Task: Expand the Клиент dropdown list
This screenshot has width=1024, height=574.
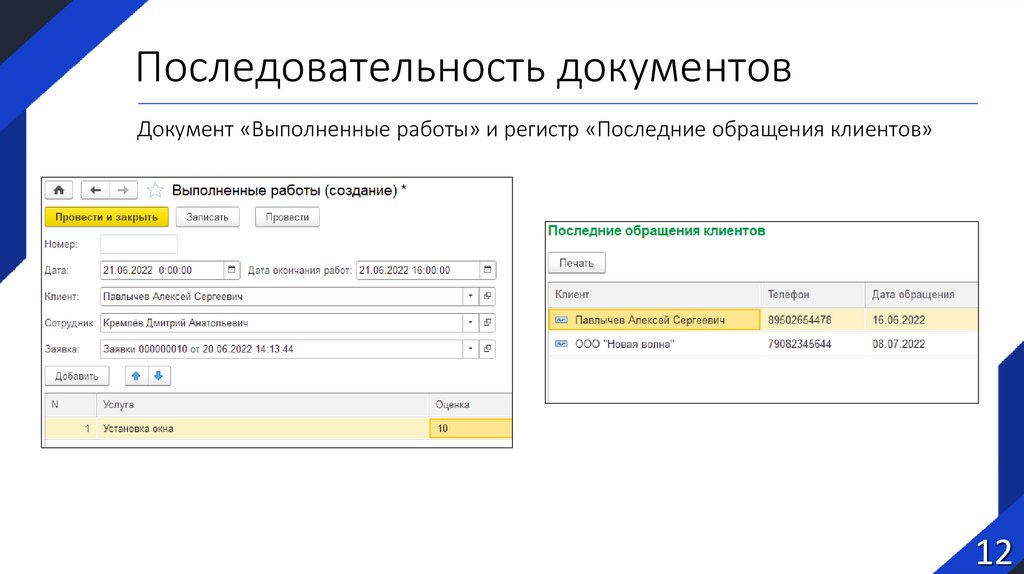Action: tap(471, 296)
